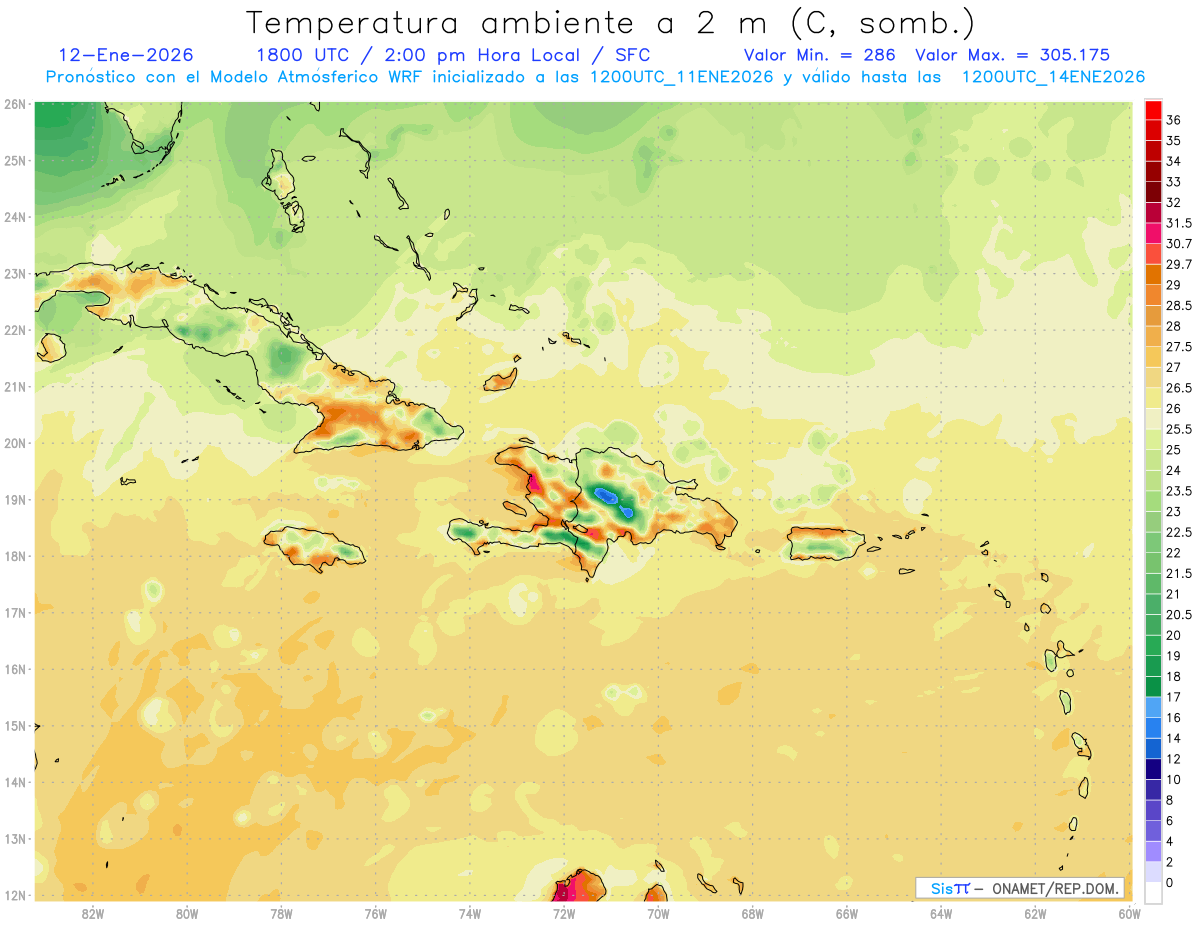This screenshot has width=1200, height=927.
Task: Click the "66W" longitude axis label
Action: point(847,913)
